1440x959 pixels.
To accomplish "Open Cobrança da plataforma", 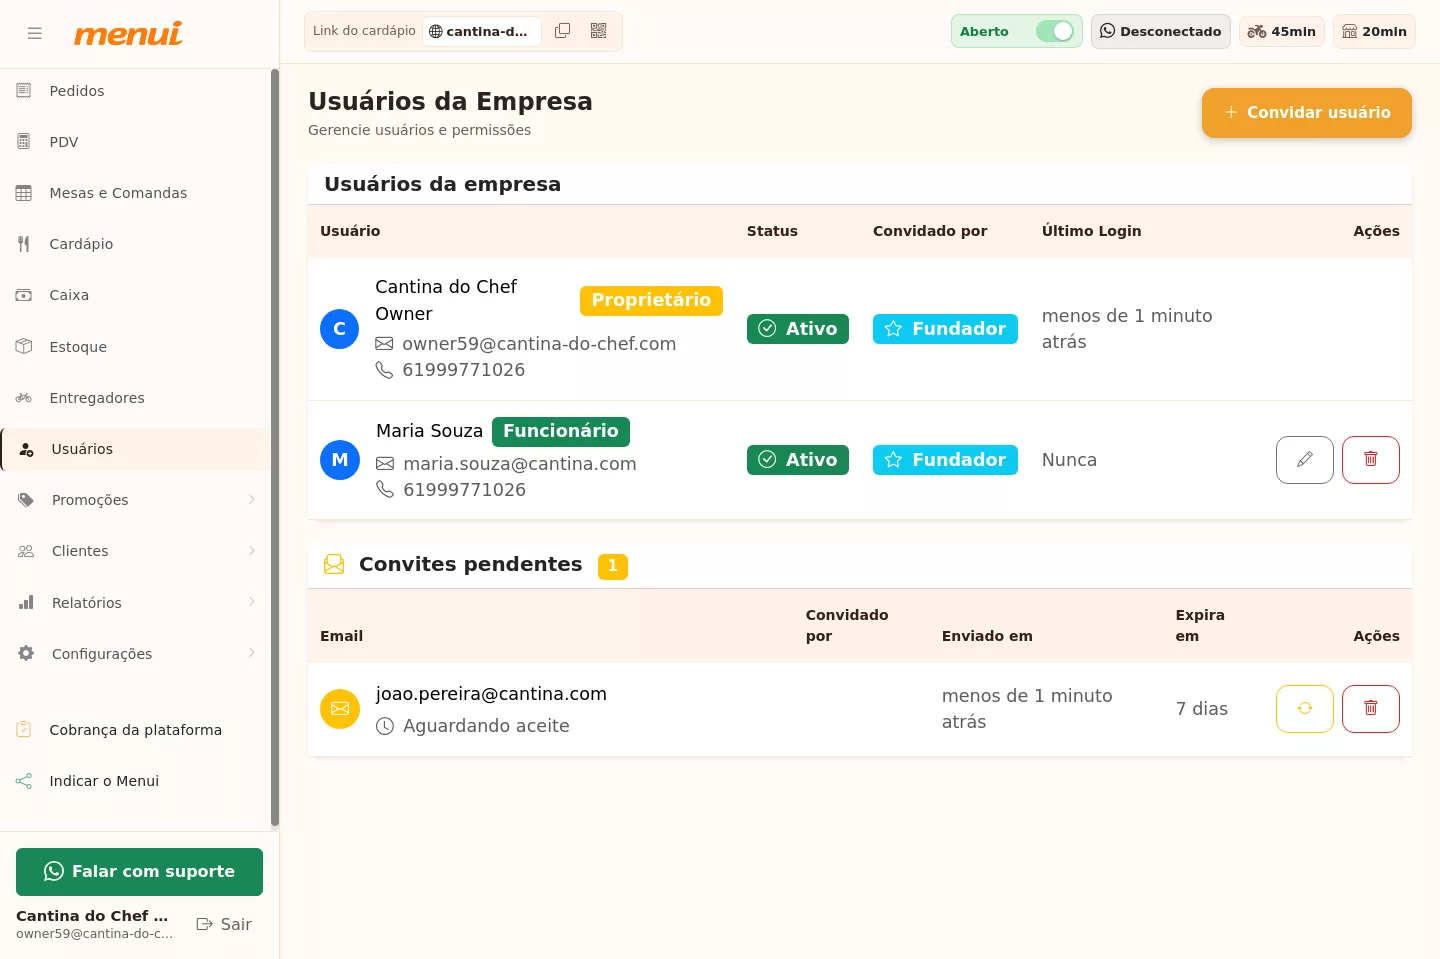I will coord(136,730).
